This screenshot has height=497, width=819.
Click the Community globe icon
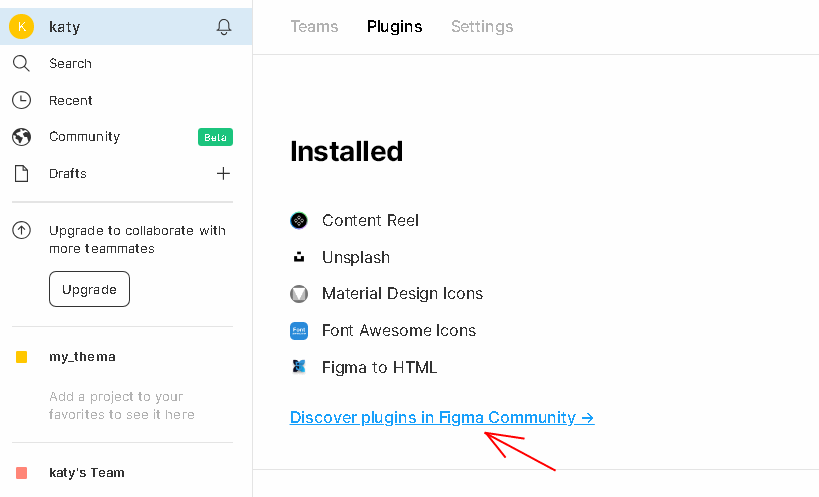(x=21, y=137)
